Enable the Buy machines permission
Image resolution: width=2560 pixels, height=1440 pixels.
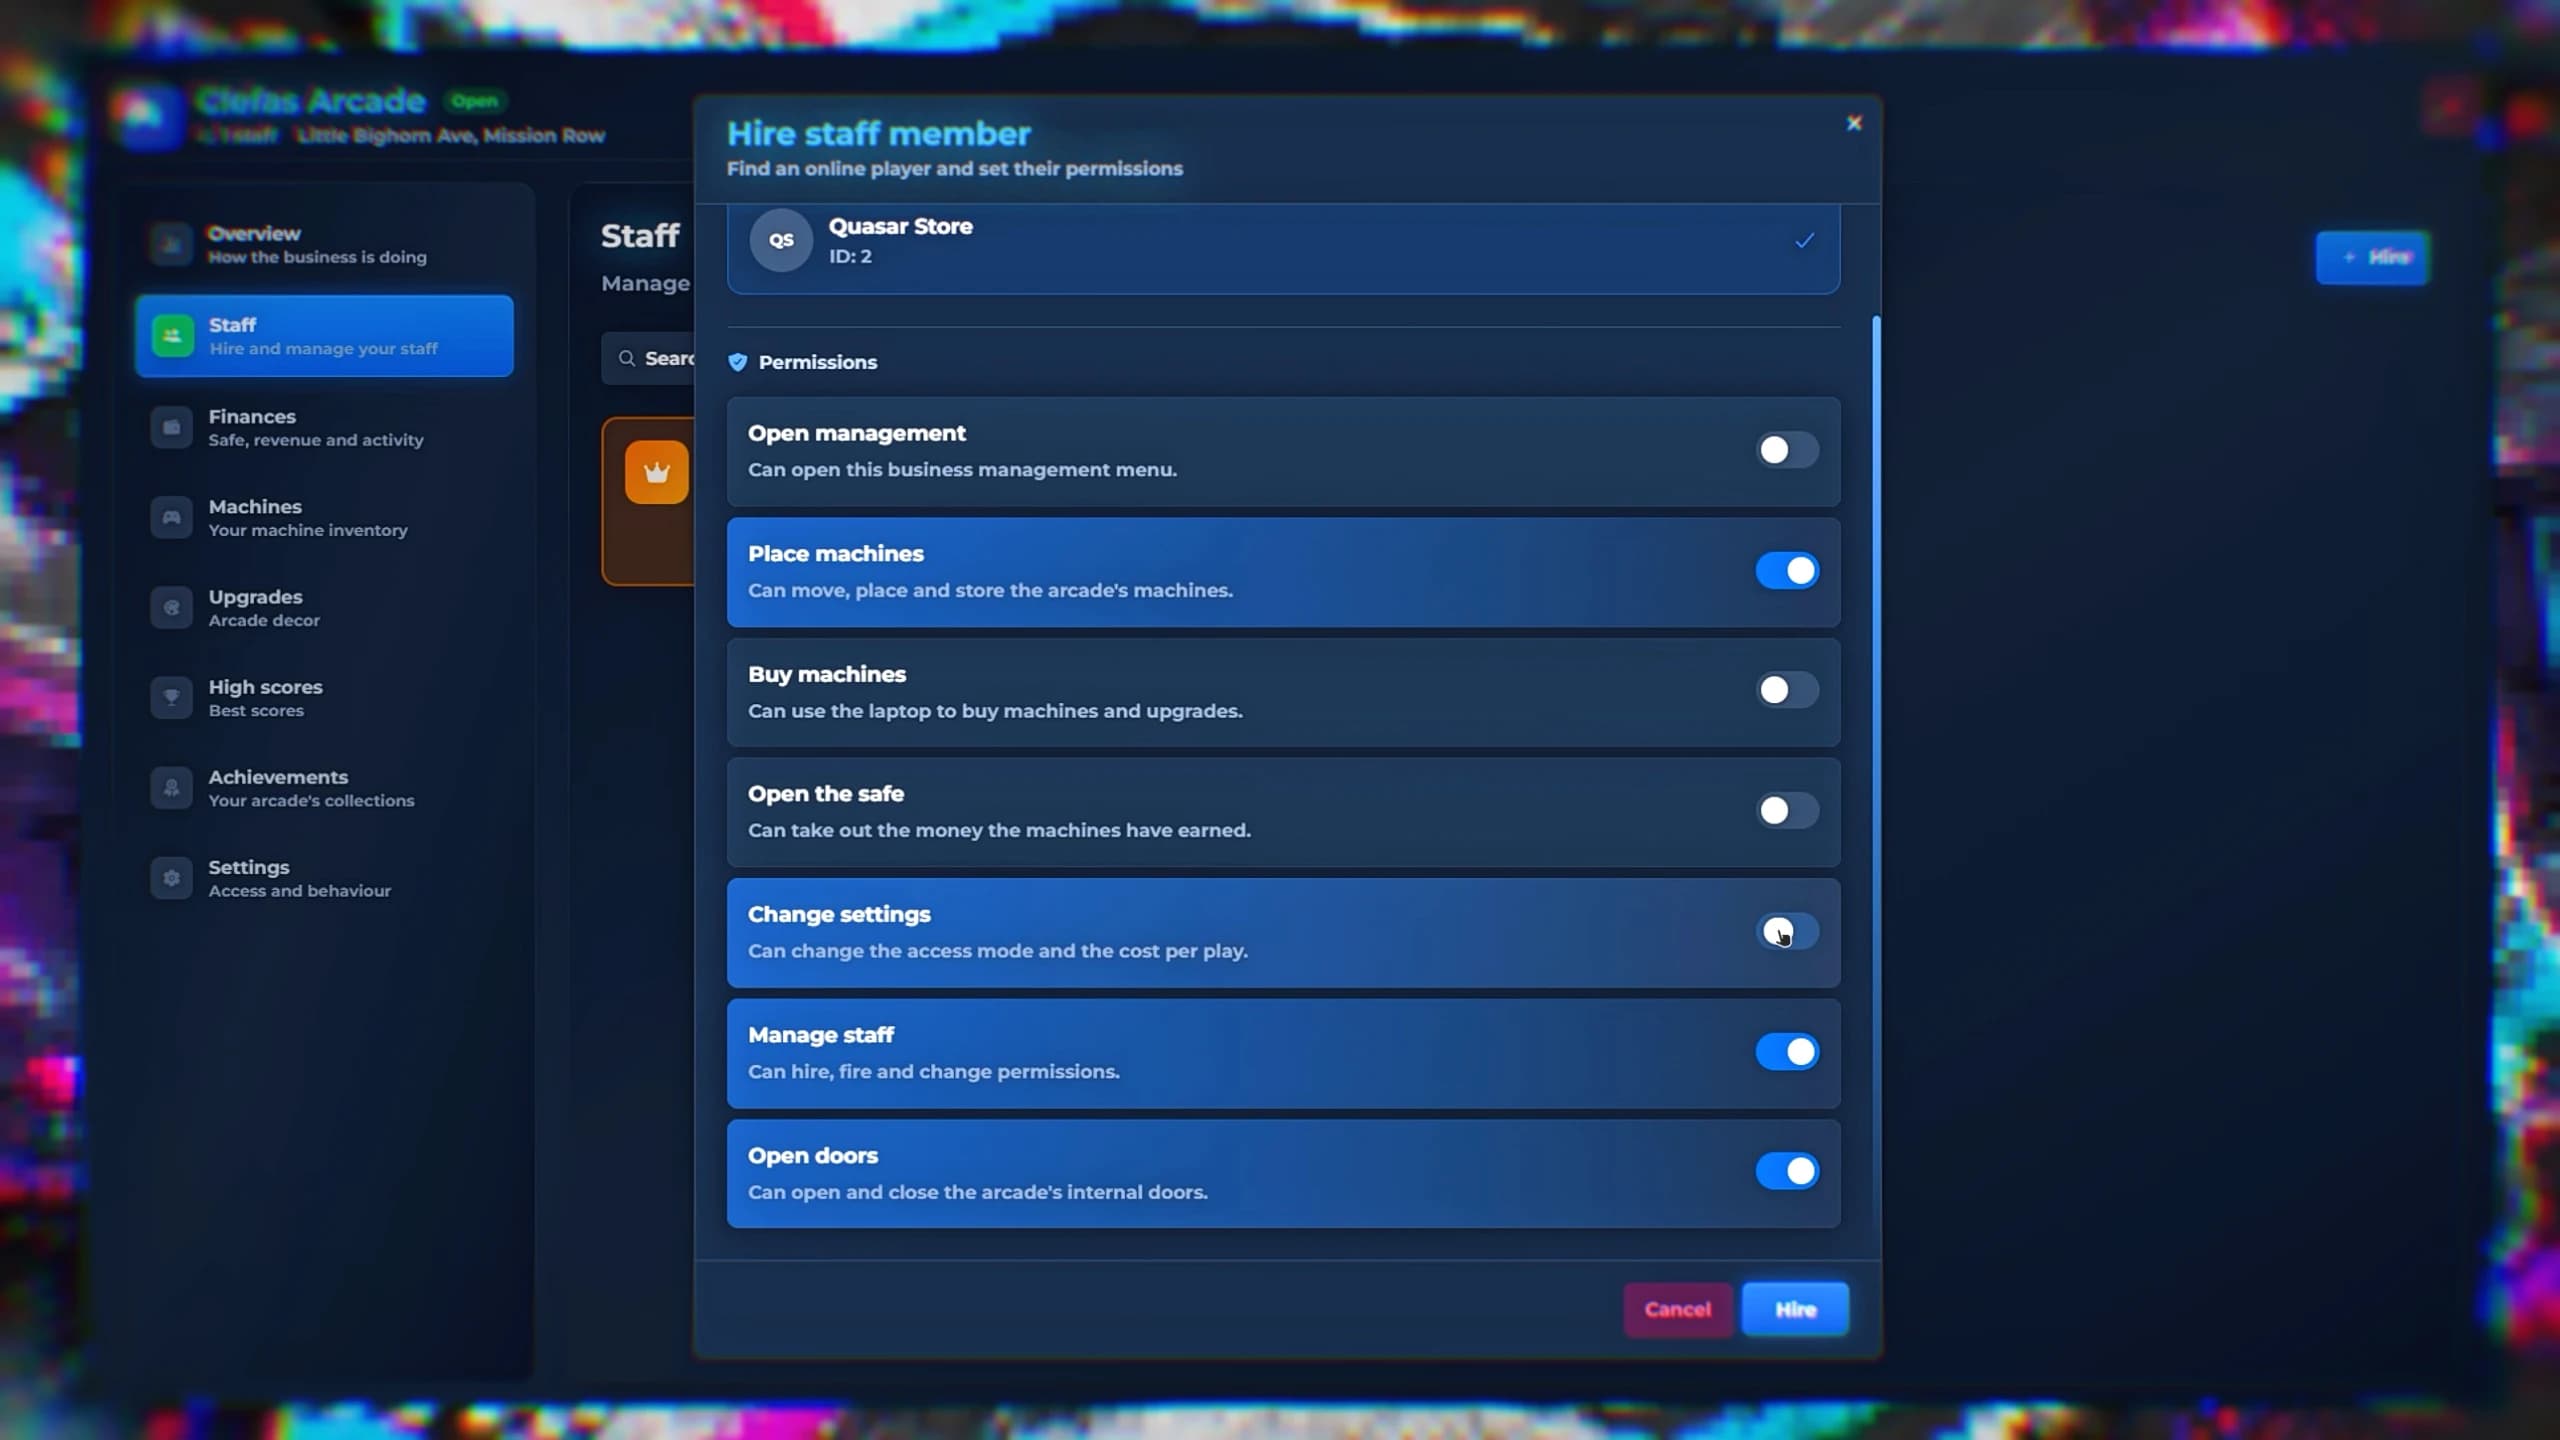(1787, 690)
